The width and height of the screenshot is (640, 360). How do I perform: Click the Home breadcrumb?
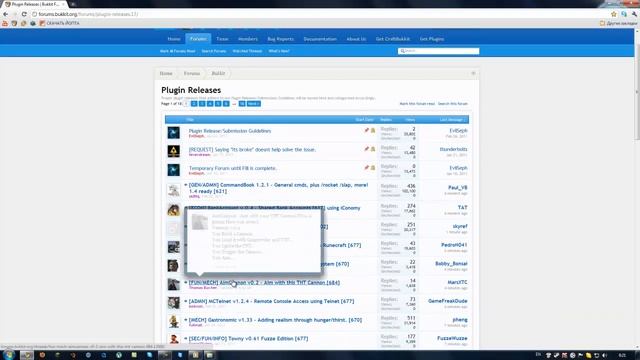[166, 73]
